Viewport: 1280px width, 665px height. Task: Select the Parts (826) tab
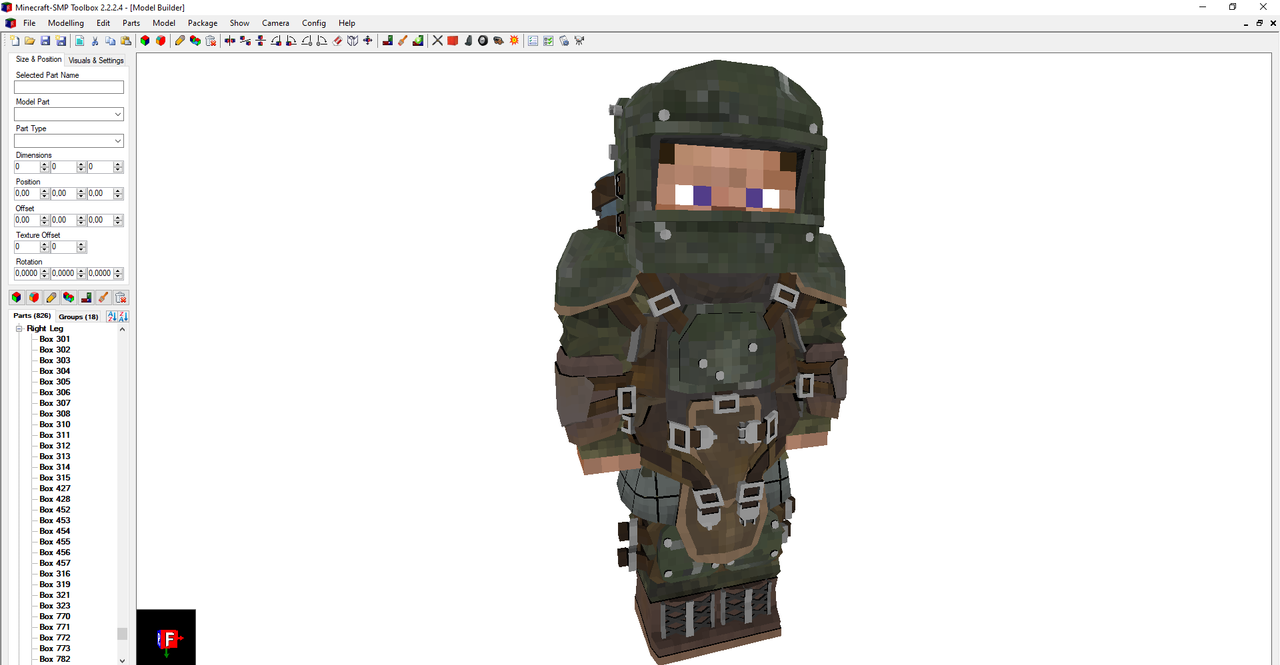tap(32, 316)
